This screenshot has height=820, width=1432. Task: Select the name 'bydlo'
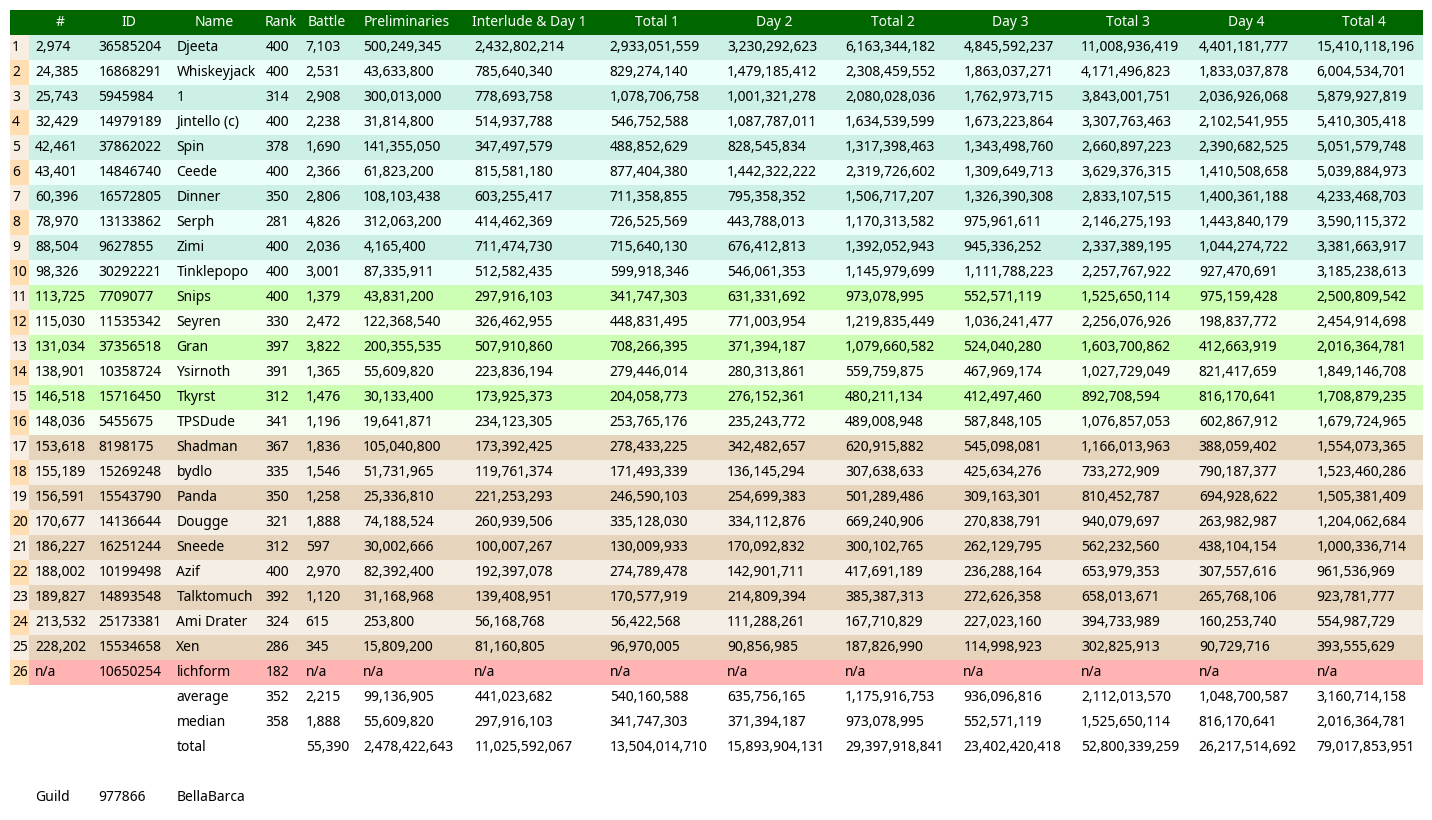(194, 471)
